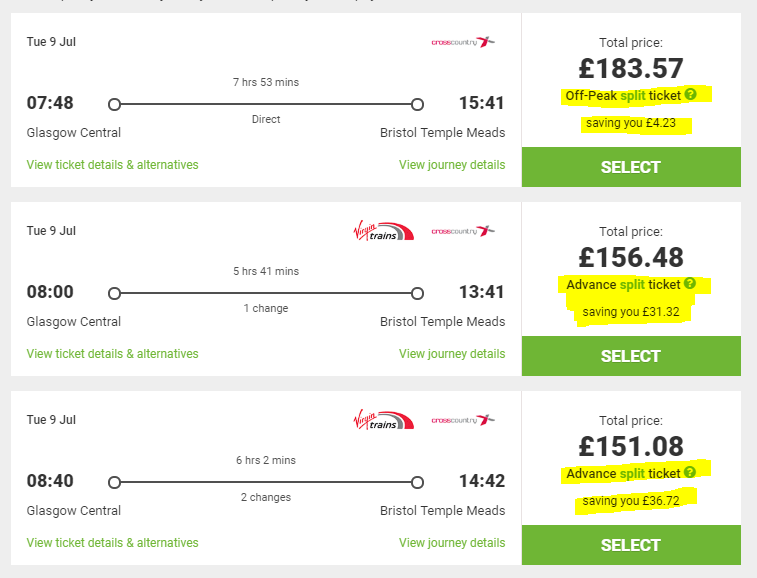View ticket details & alternatives for 07:48 train
The height and width of the screenshot is (578, 757).
coord(112,165)
